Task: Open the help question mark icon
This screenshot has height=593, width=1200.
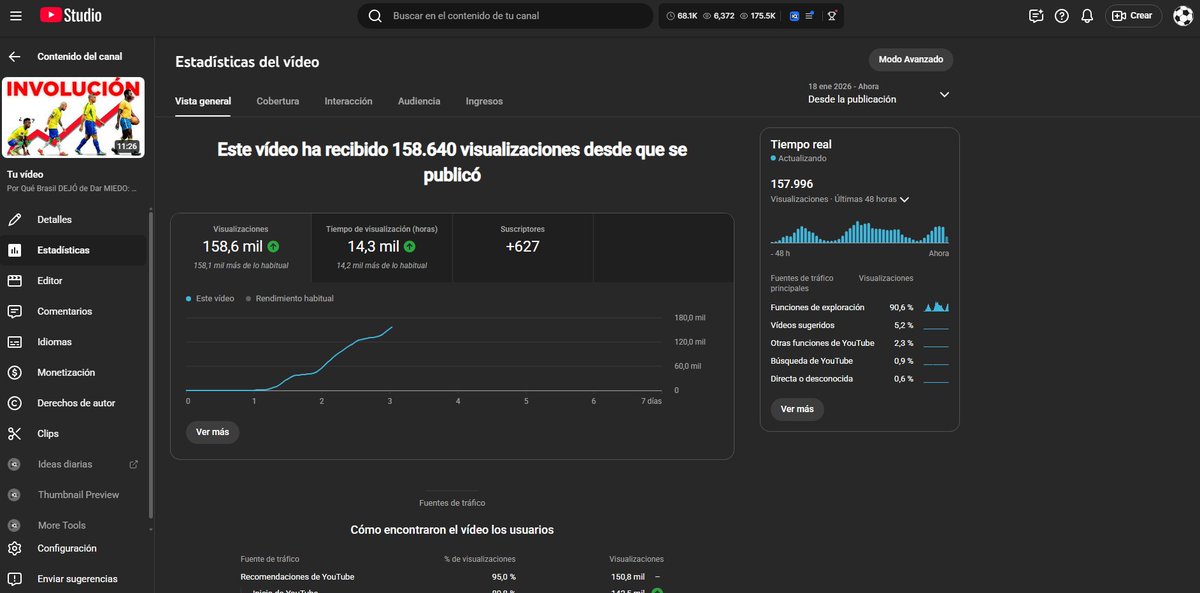Action: pyautogui.click(x=1061, y=16)
